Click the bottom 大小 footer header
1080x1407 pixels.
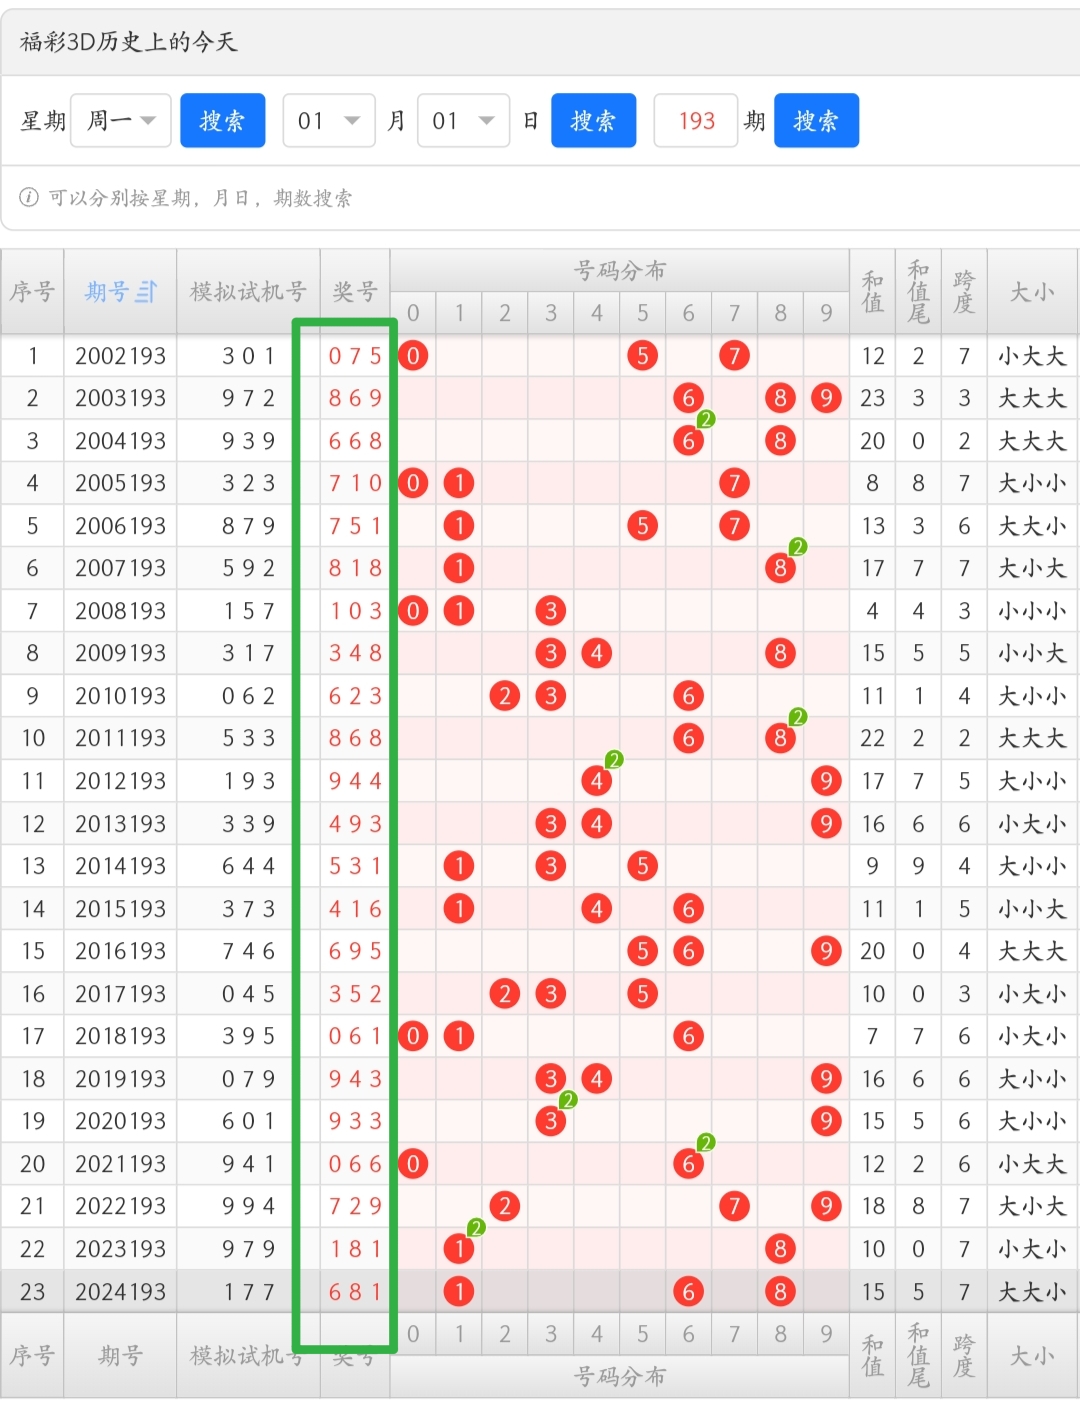pyautogui.click(x=1032, y=1356)
